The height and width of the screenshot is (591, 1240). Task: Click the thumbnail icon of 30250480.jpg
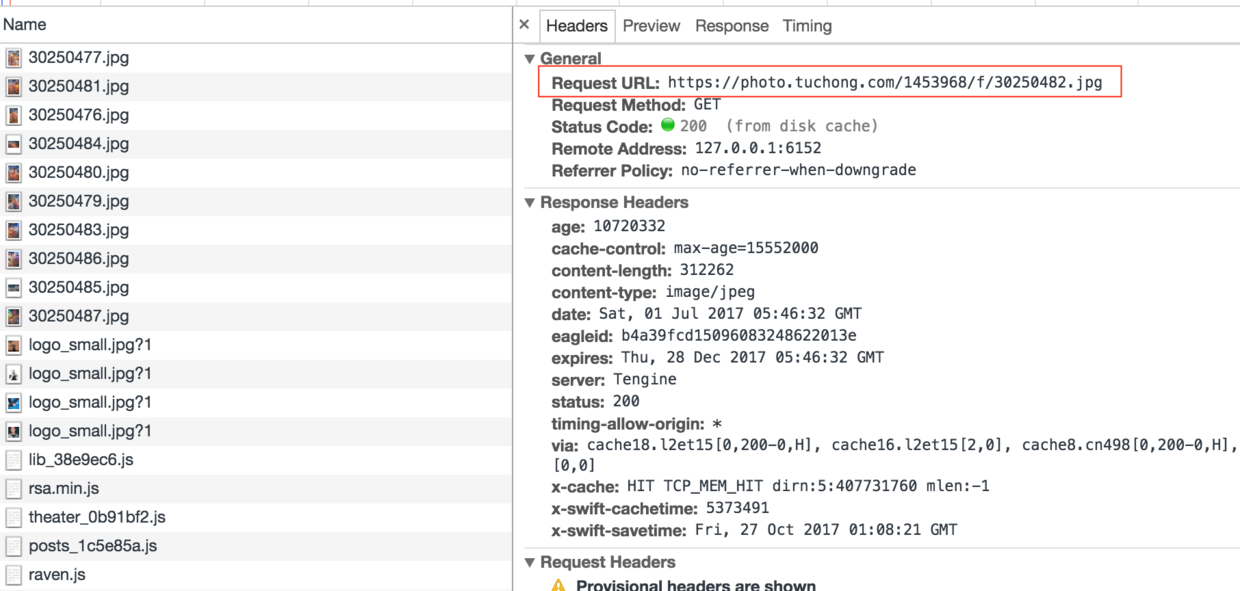[14, 173]
